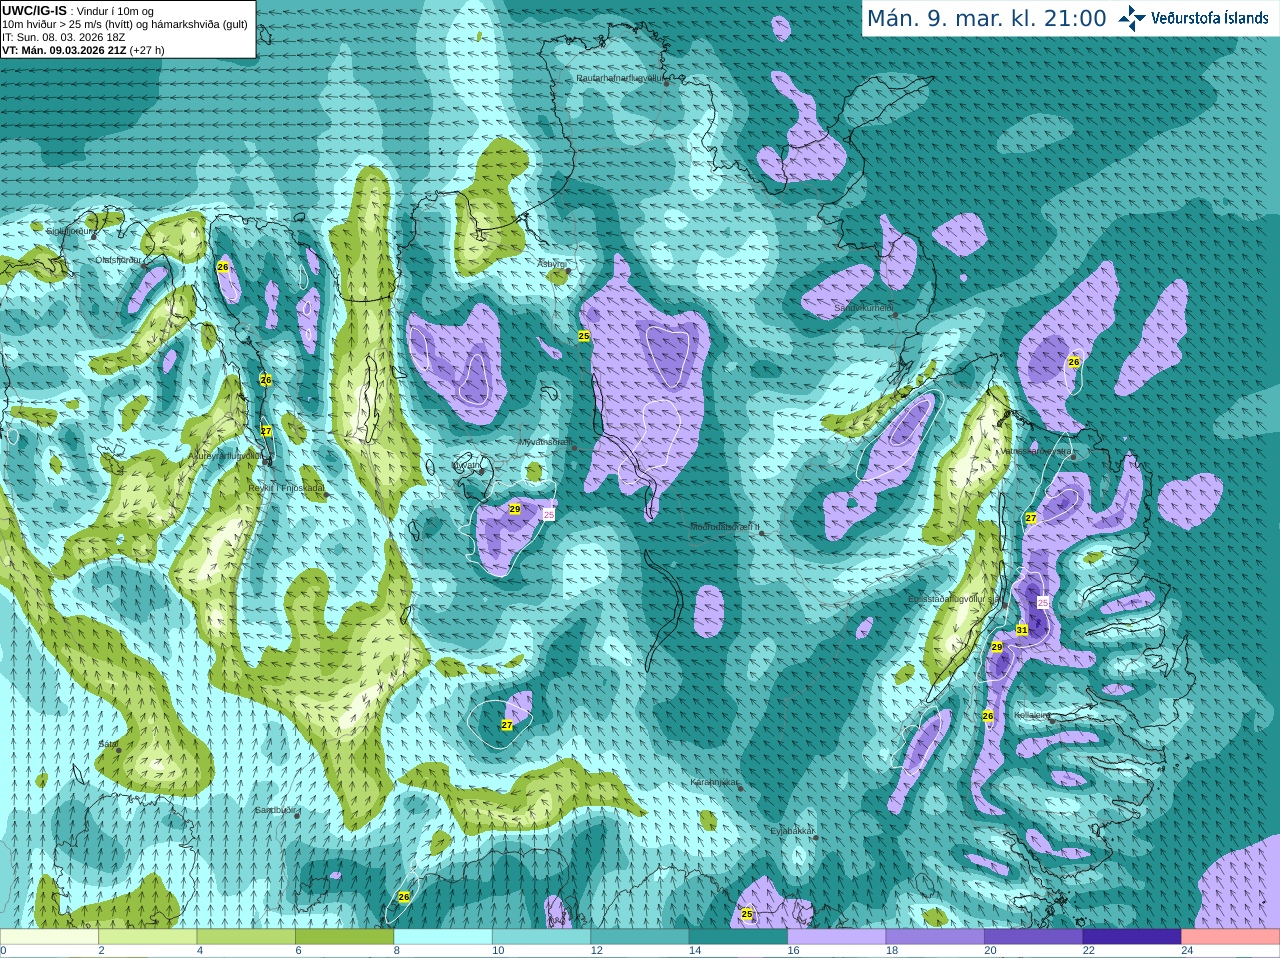Viewport: 1280px width, 958px height.
Task: Click the 'Vatnsskarð eystra' station label
Action: click(1037, 451)
